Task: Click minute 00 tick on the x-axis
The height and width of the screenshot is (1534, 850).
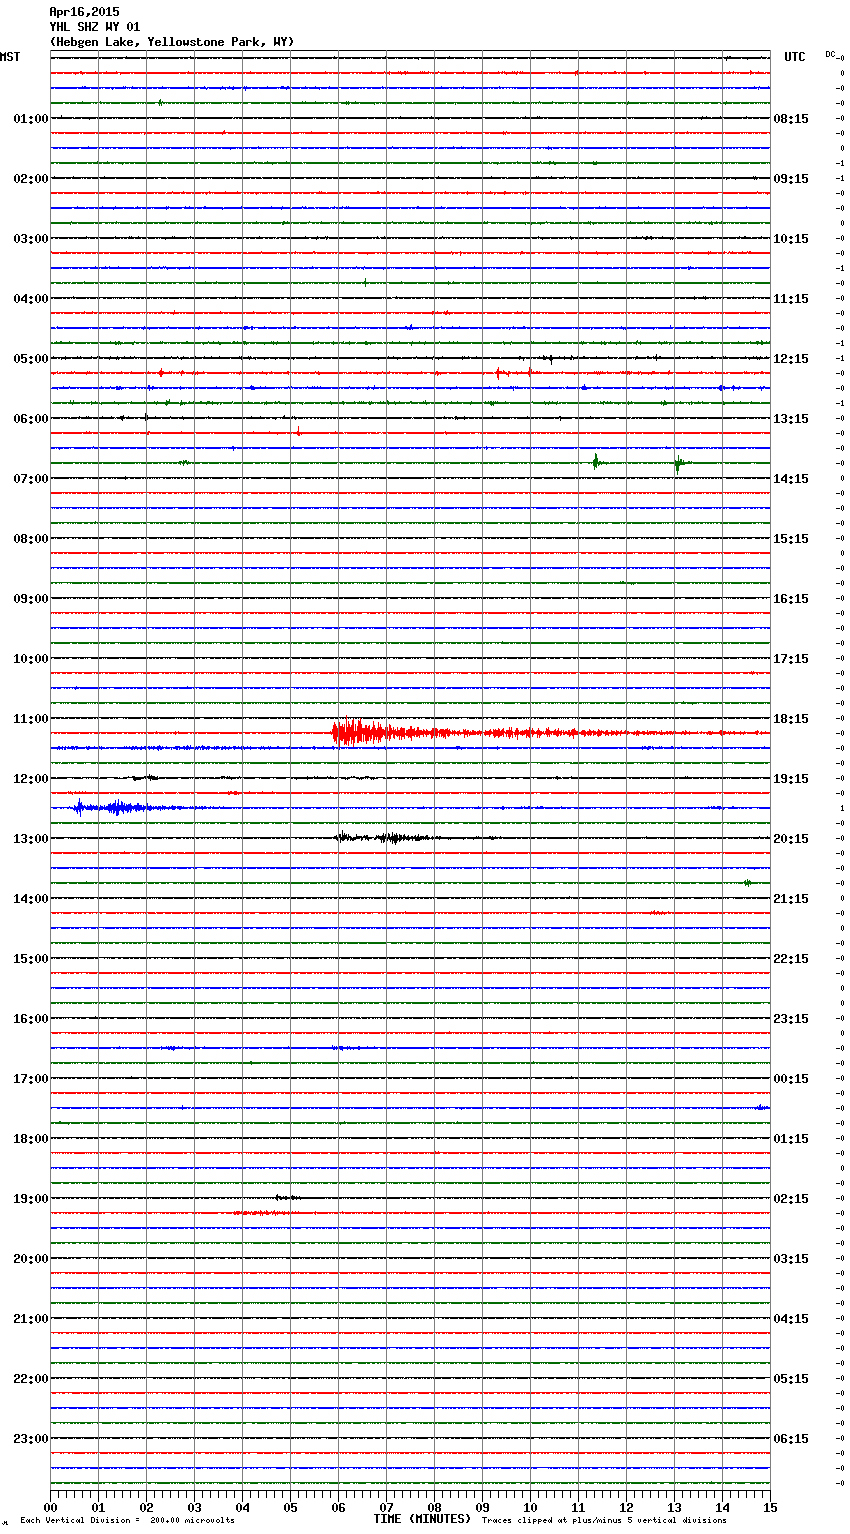Action: [x=51, y=1507]
